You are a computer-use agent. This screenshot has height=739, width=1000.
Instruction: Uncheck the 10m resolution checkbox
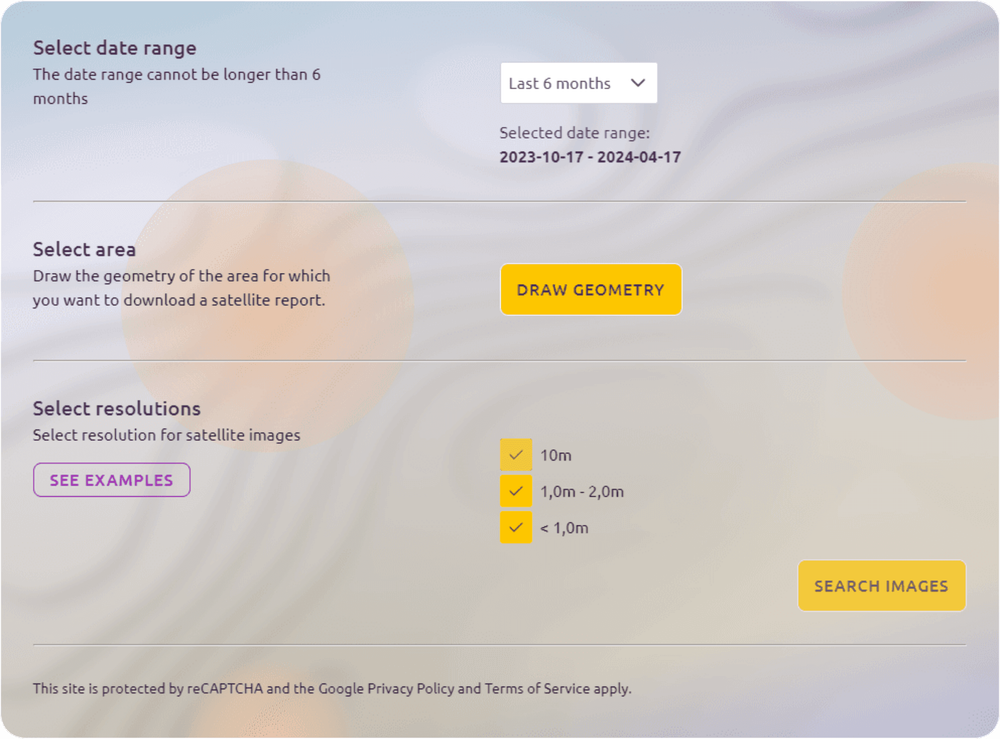click(516, 455)
